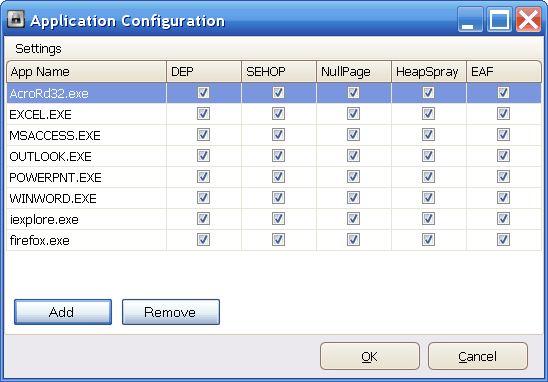Select the iexplore.exe row
548x382 pixels.
(x=274, y=219)
